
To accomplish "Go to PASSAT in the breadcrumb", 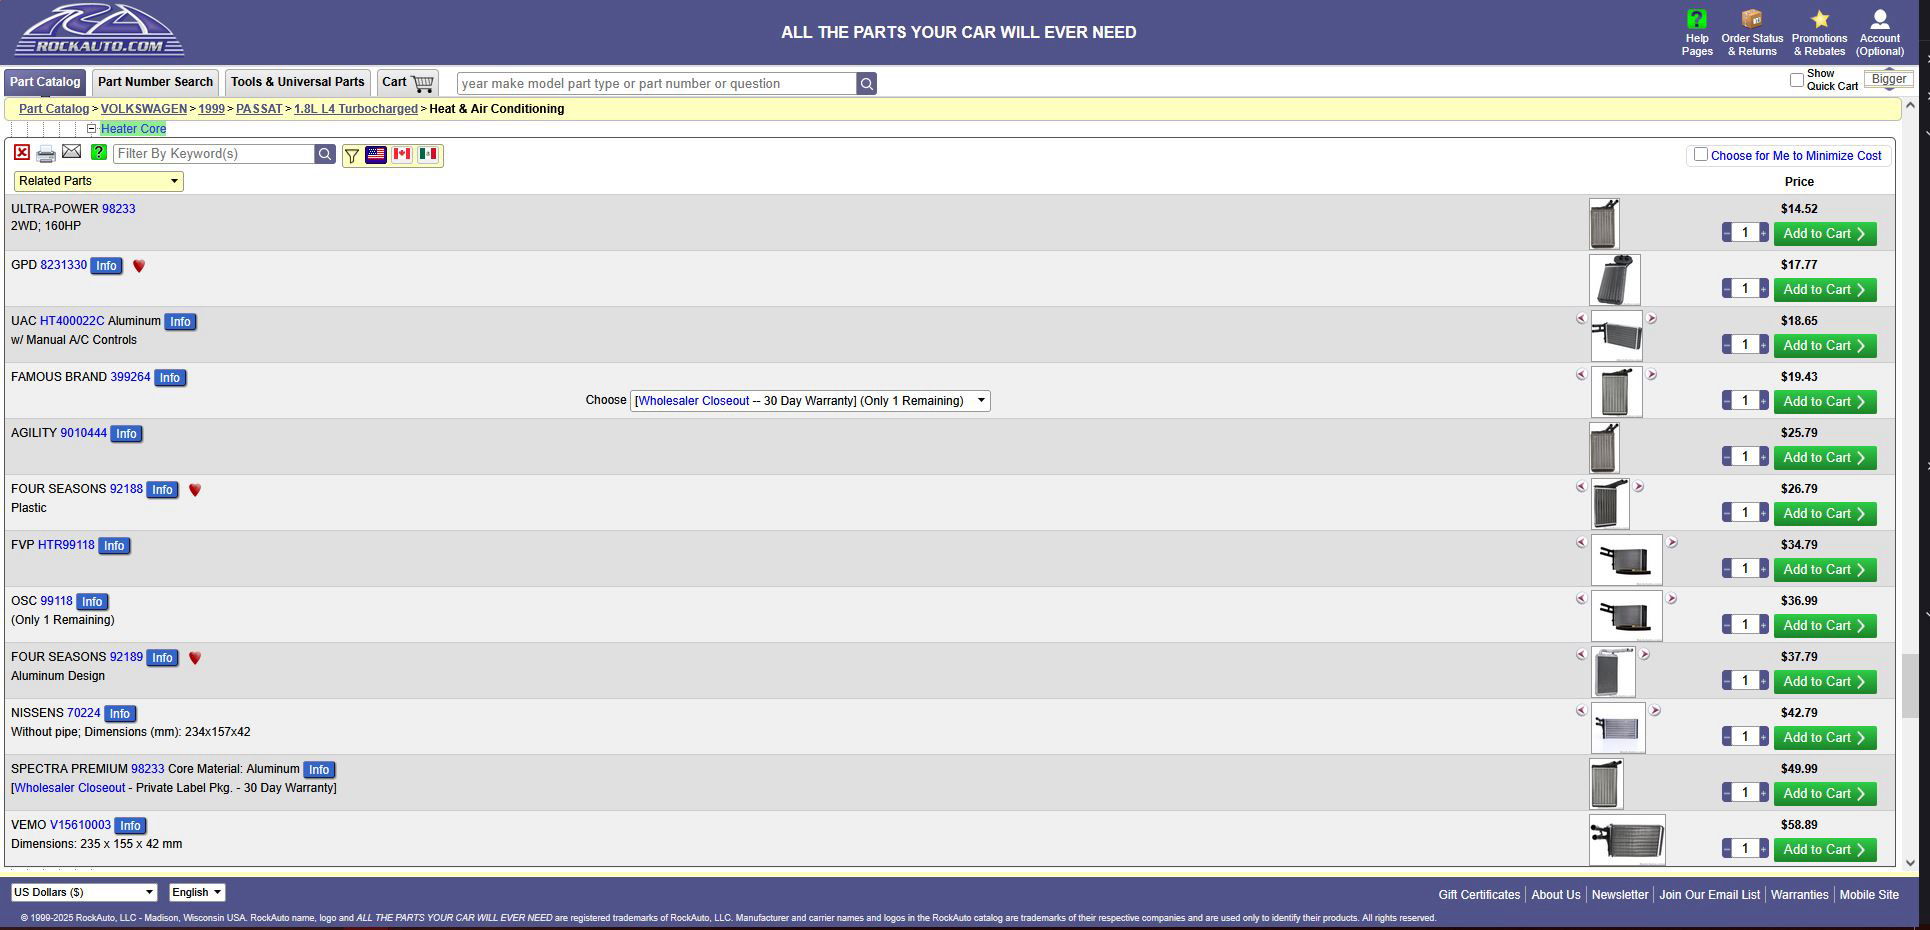I will coord(259,109).
